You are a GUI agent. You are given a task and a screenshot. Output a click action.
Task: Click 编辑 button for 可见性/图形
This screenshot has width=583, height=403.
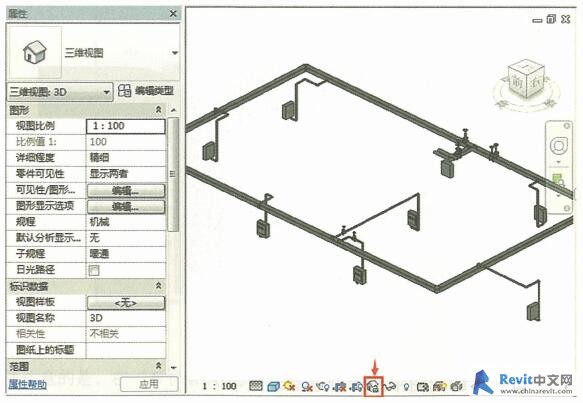click(126, 191)
